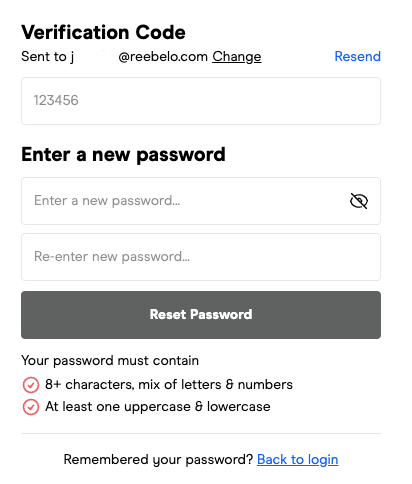Click the divider line above Remembered your password

tap(201, 434)
